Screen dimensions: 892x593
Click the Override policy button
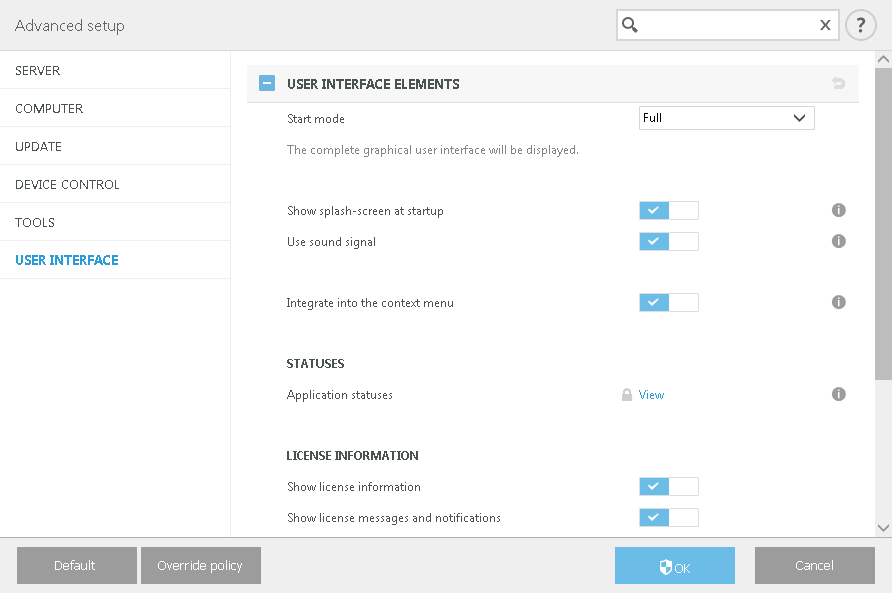(200, 565)
